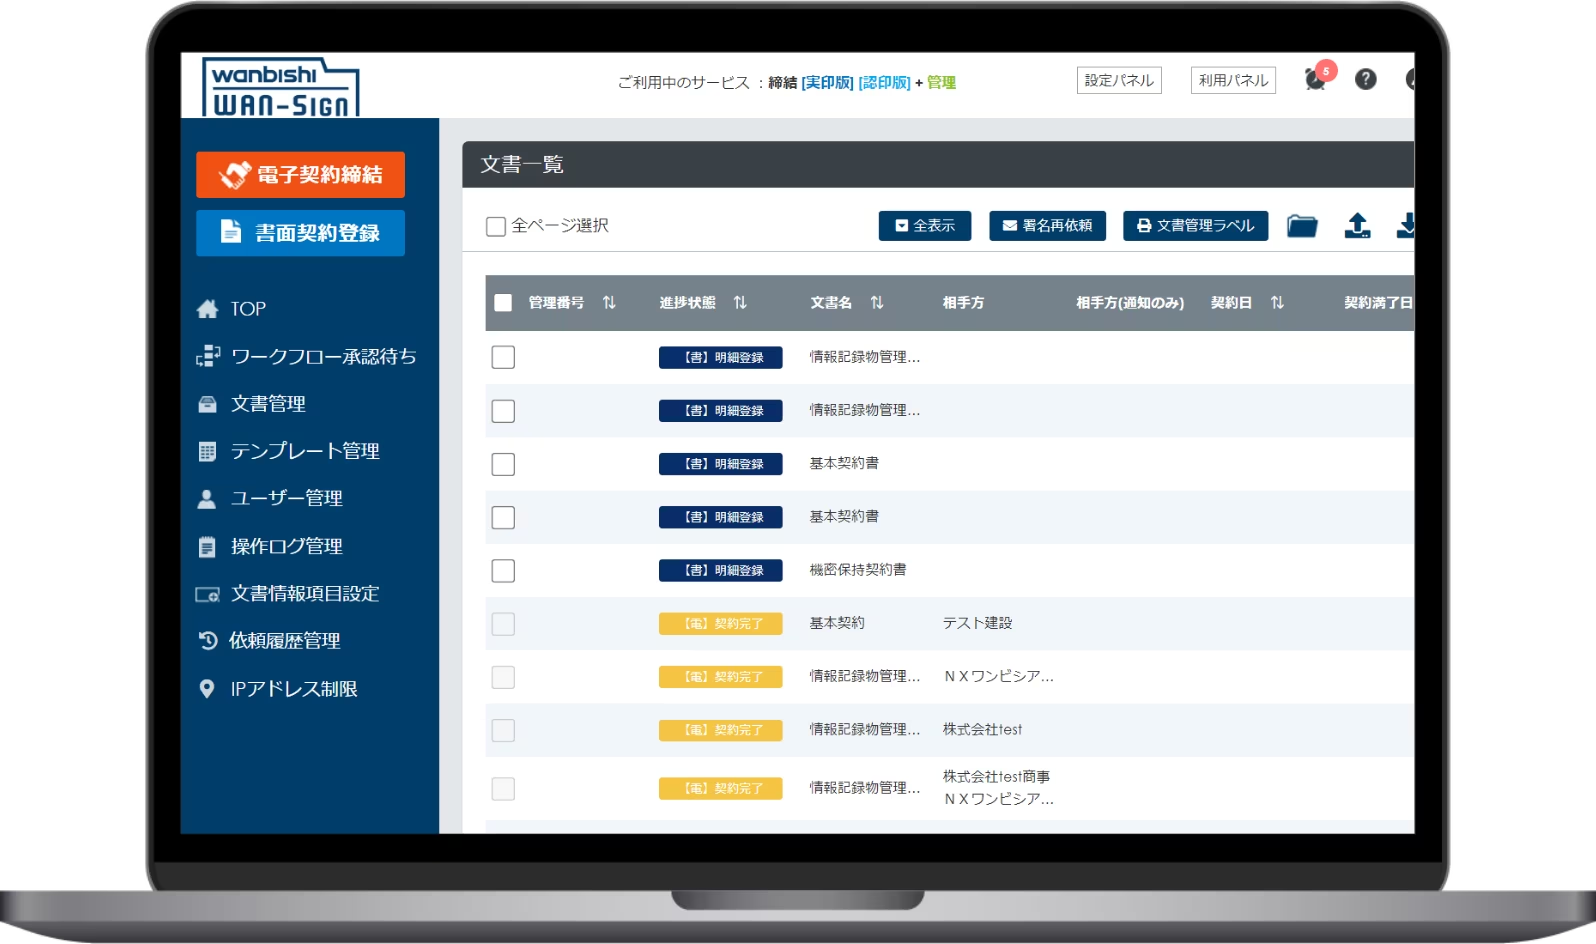Image resolution: width=1596 pixels, height=944 pixels.
Task: Go to TOP home icon
Action: 207,309
